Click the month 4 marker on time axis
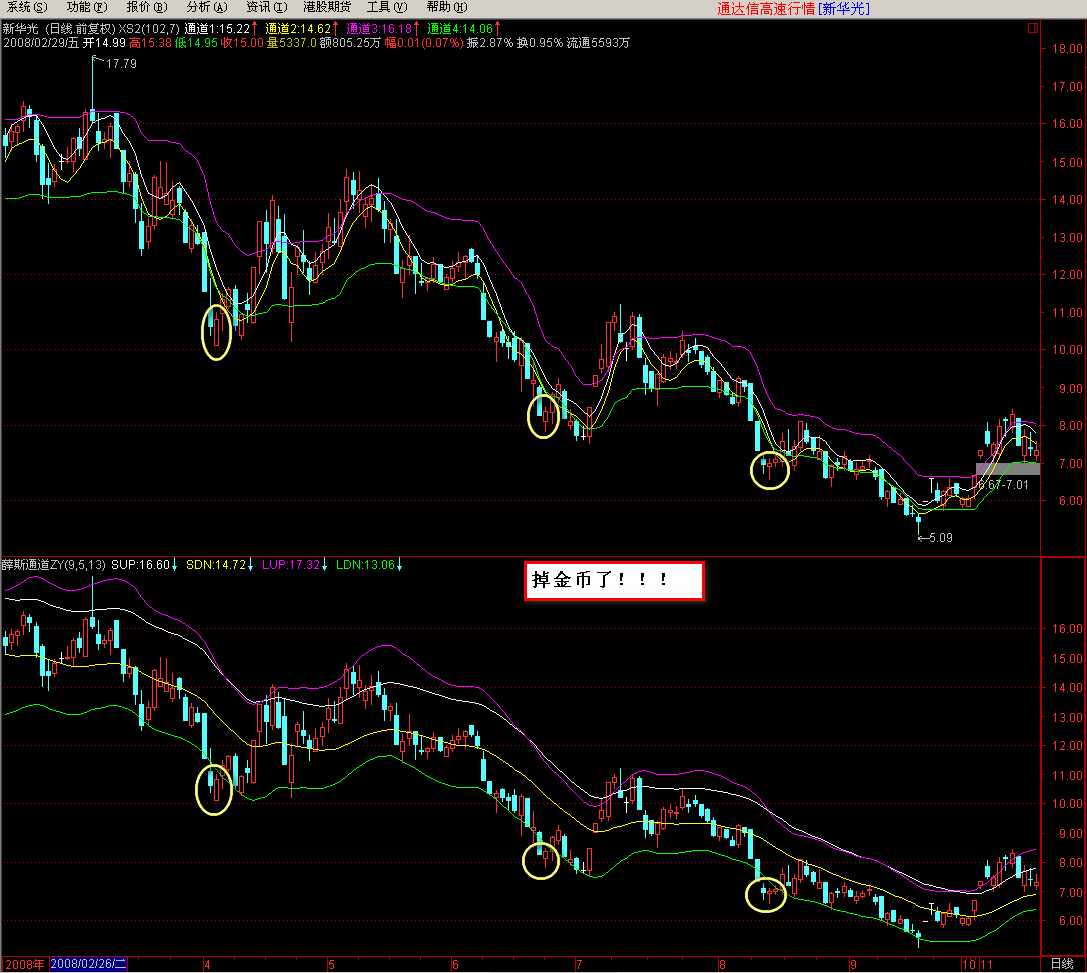 (207, 965)
